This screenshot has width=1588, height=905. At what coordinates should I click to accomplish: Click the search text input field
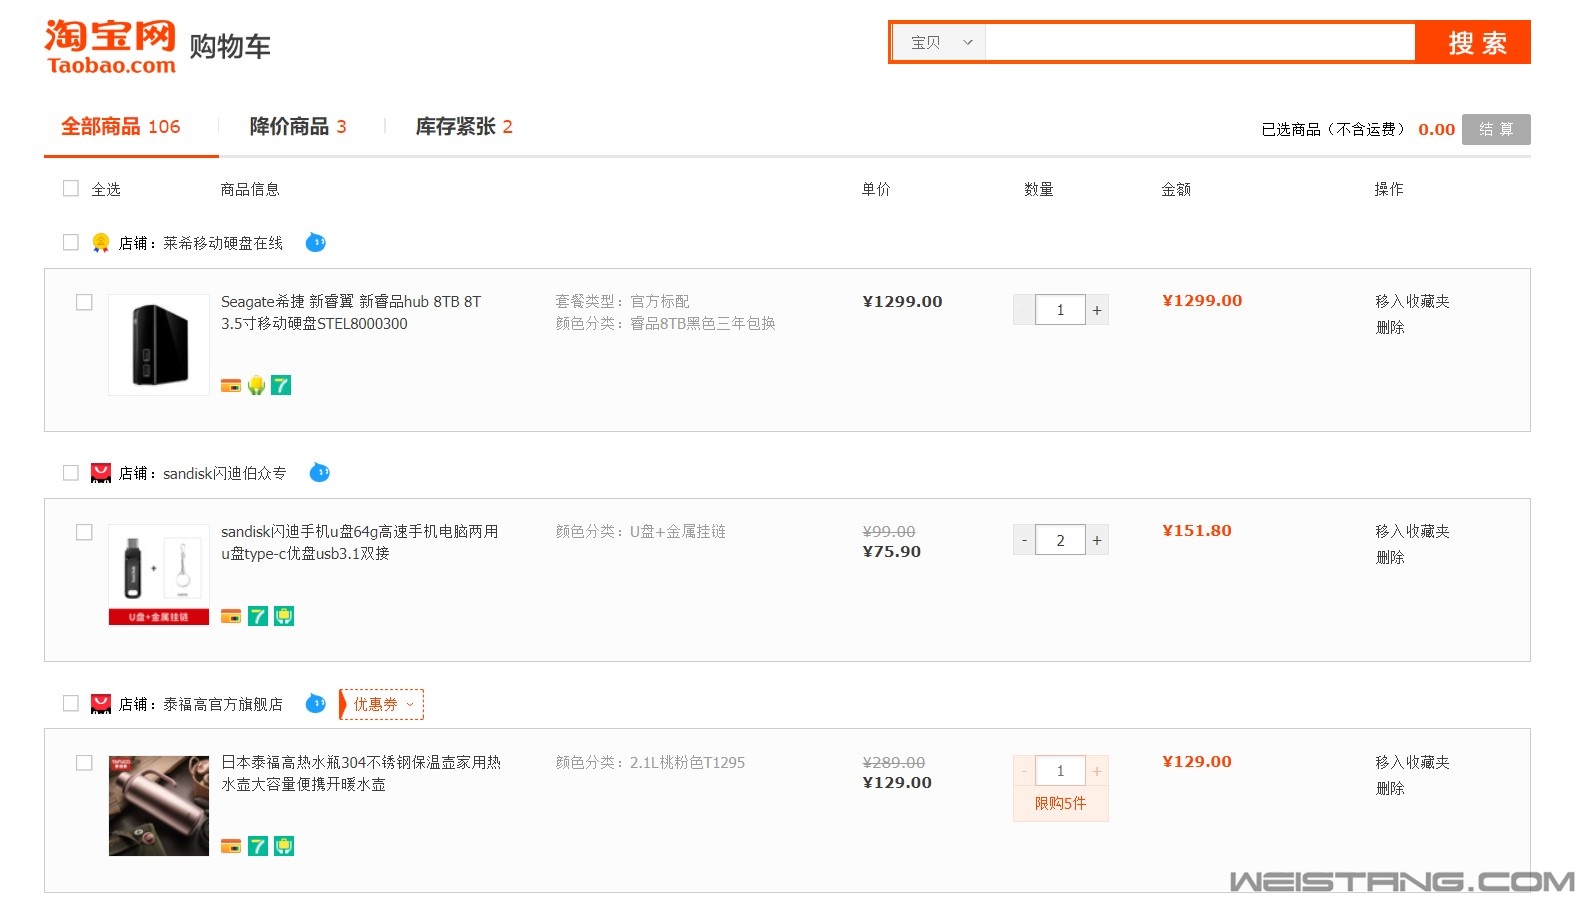pos(1200,42)
